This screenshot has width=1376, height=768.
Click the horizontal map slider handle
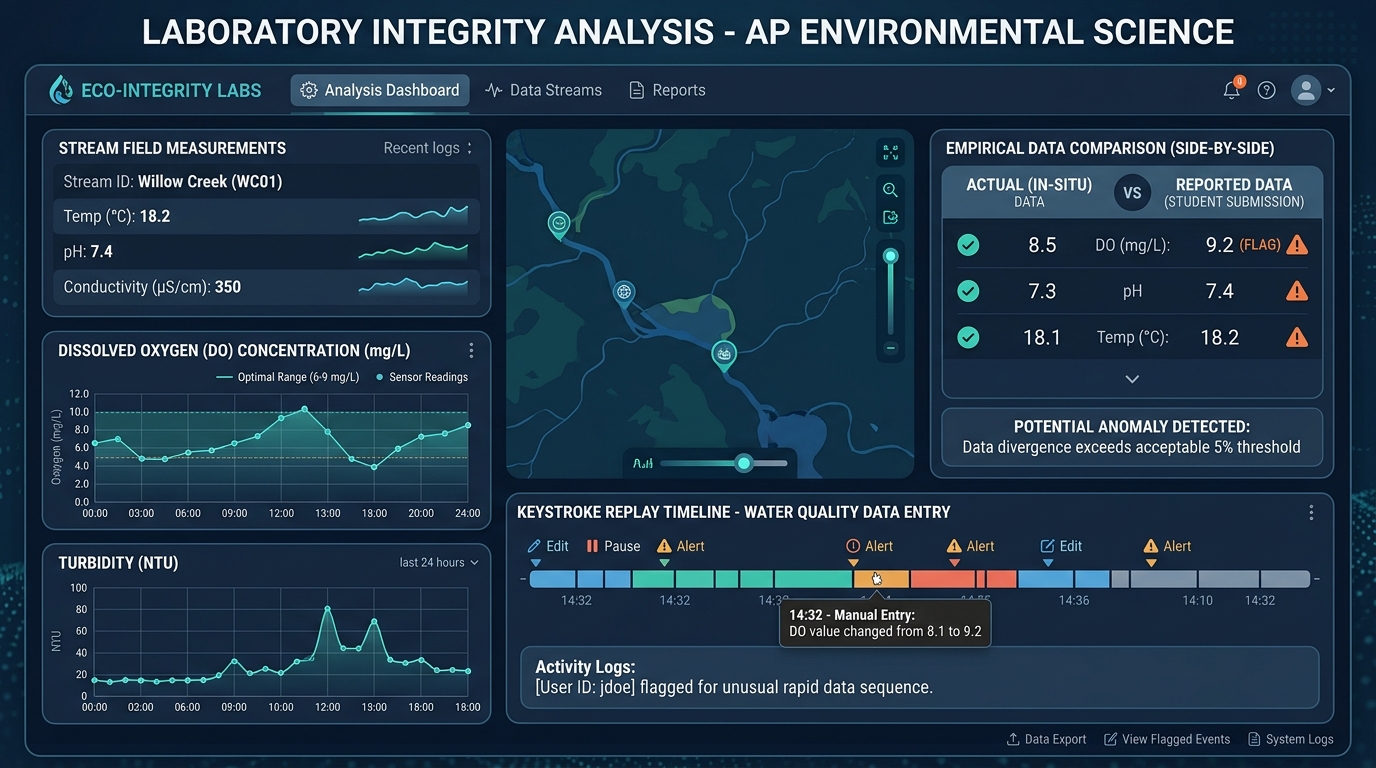coord(743,463)
